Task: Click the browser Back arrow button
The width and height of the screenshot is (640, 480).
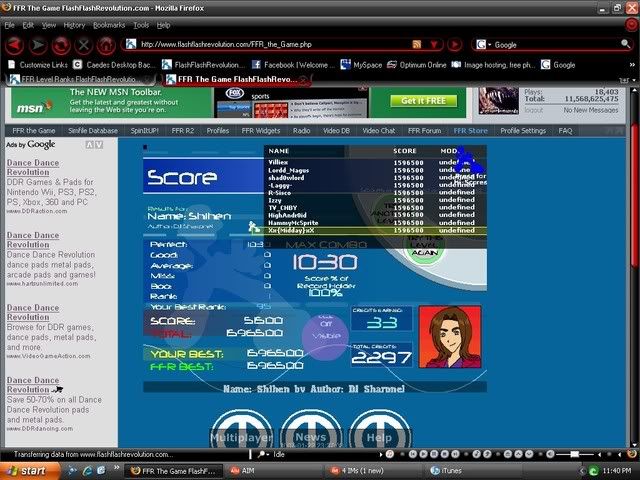Action: 16,45
